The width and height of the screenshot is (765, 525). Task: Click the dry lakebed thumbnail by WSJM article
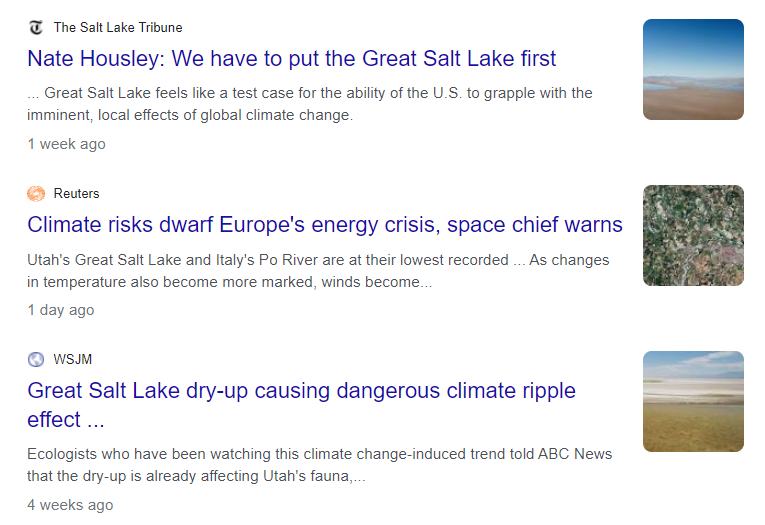693,401
